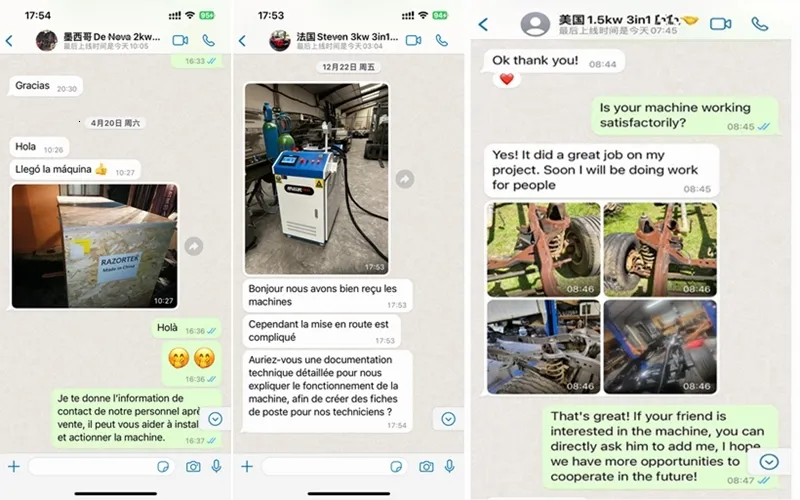Tap the heart reaction under Ok thank you

[507, 79]
